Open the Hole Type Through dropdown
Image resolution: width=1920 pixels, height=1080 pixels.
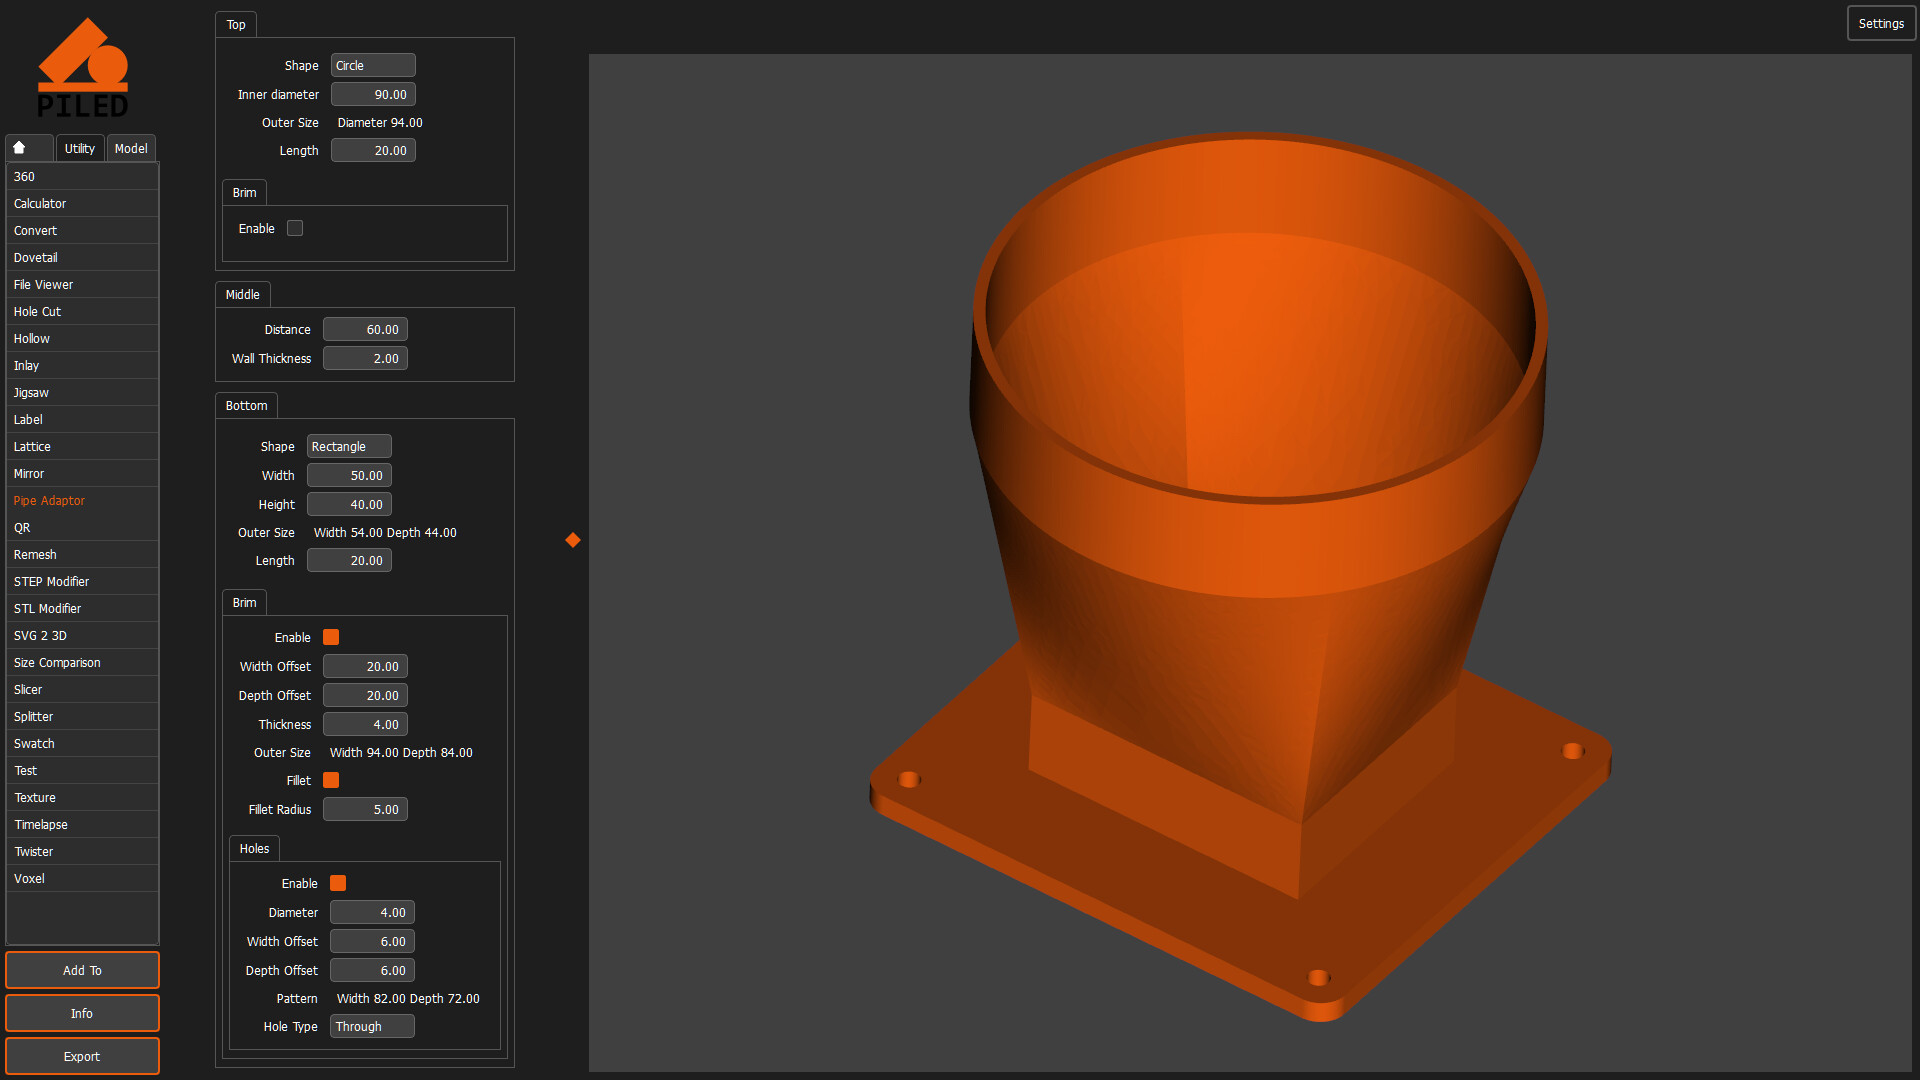pos(372,1026)
